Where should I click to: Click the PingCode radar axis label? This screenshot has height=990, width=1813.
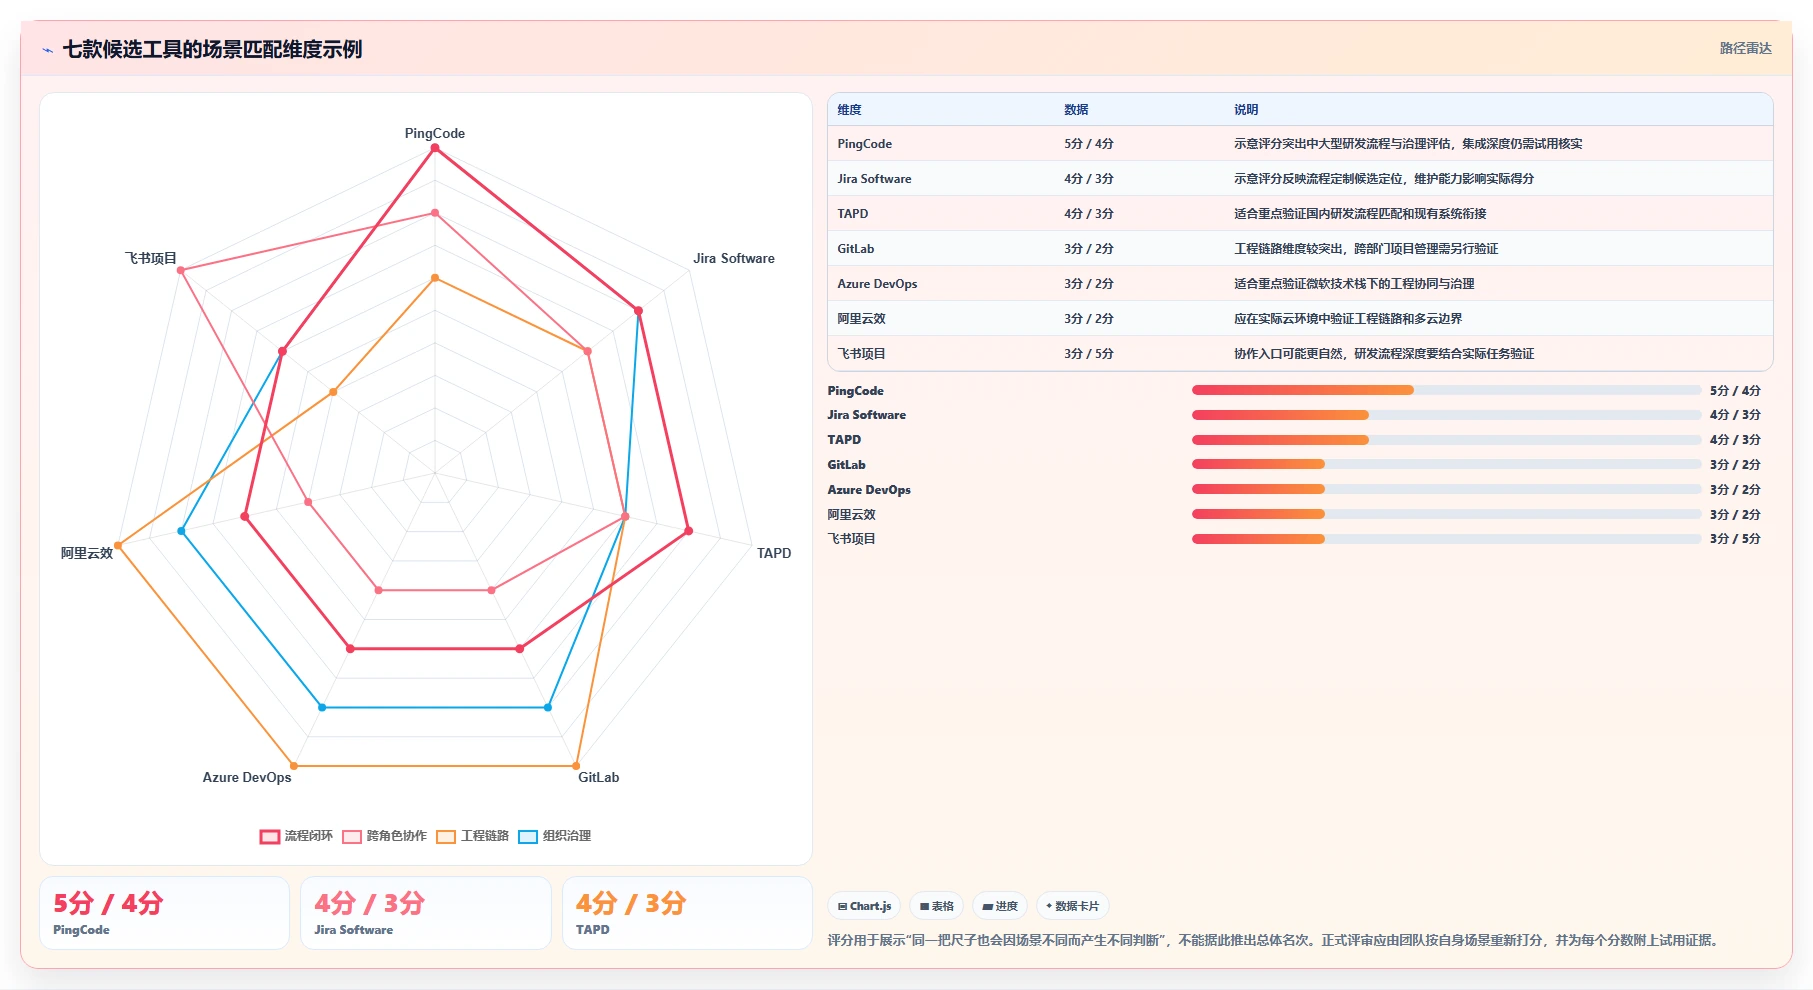coord(435,133)
